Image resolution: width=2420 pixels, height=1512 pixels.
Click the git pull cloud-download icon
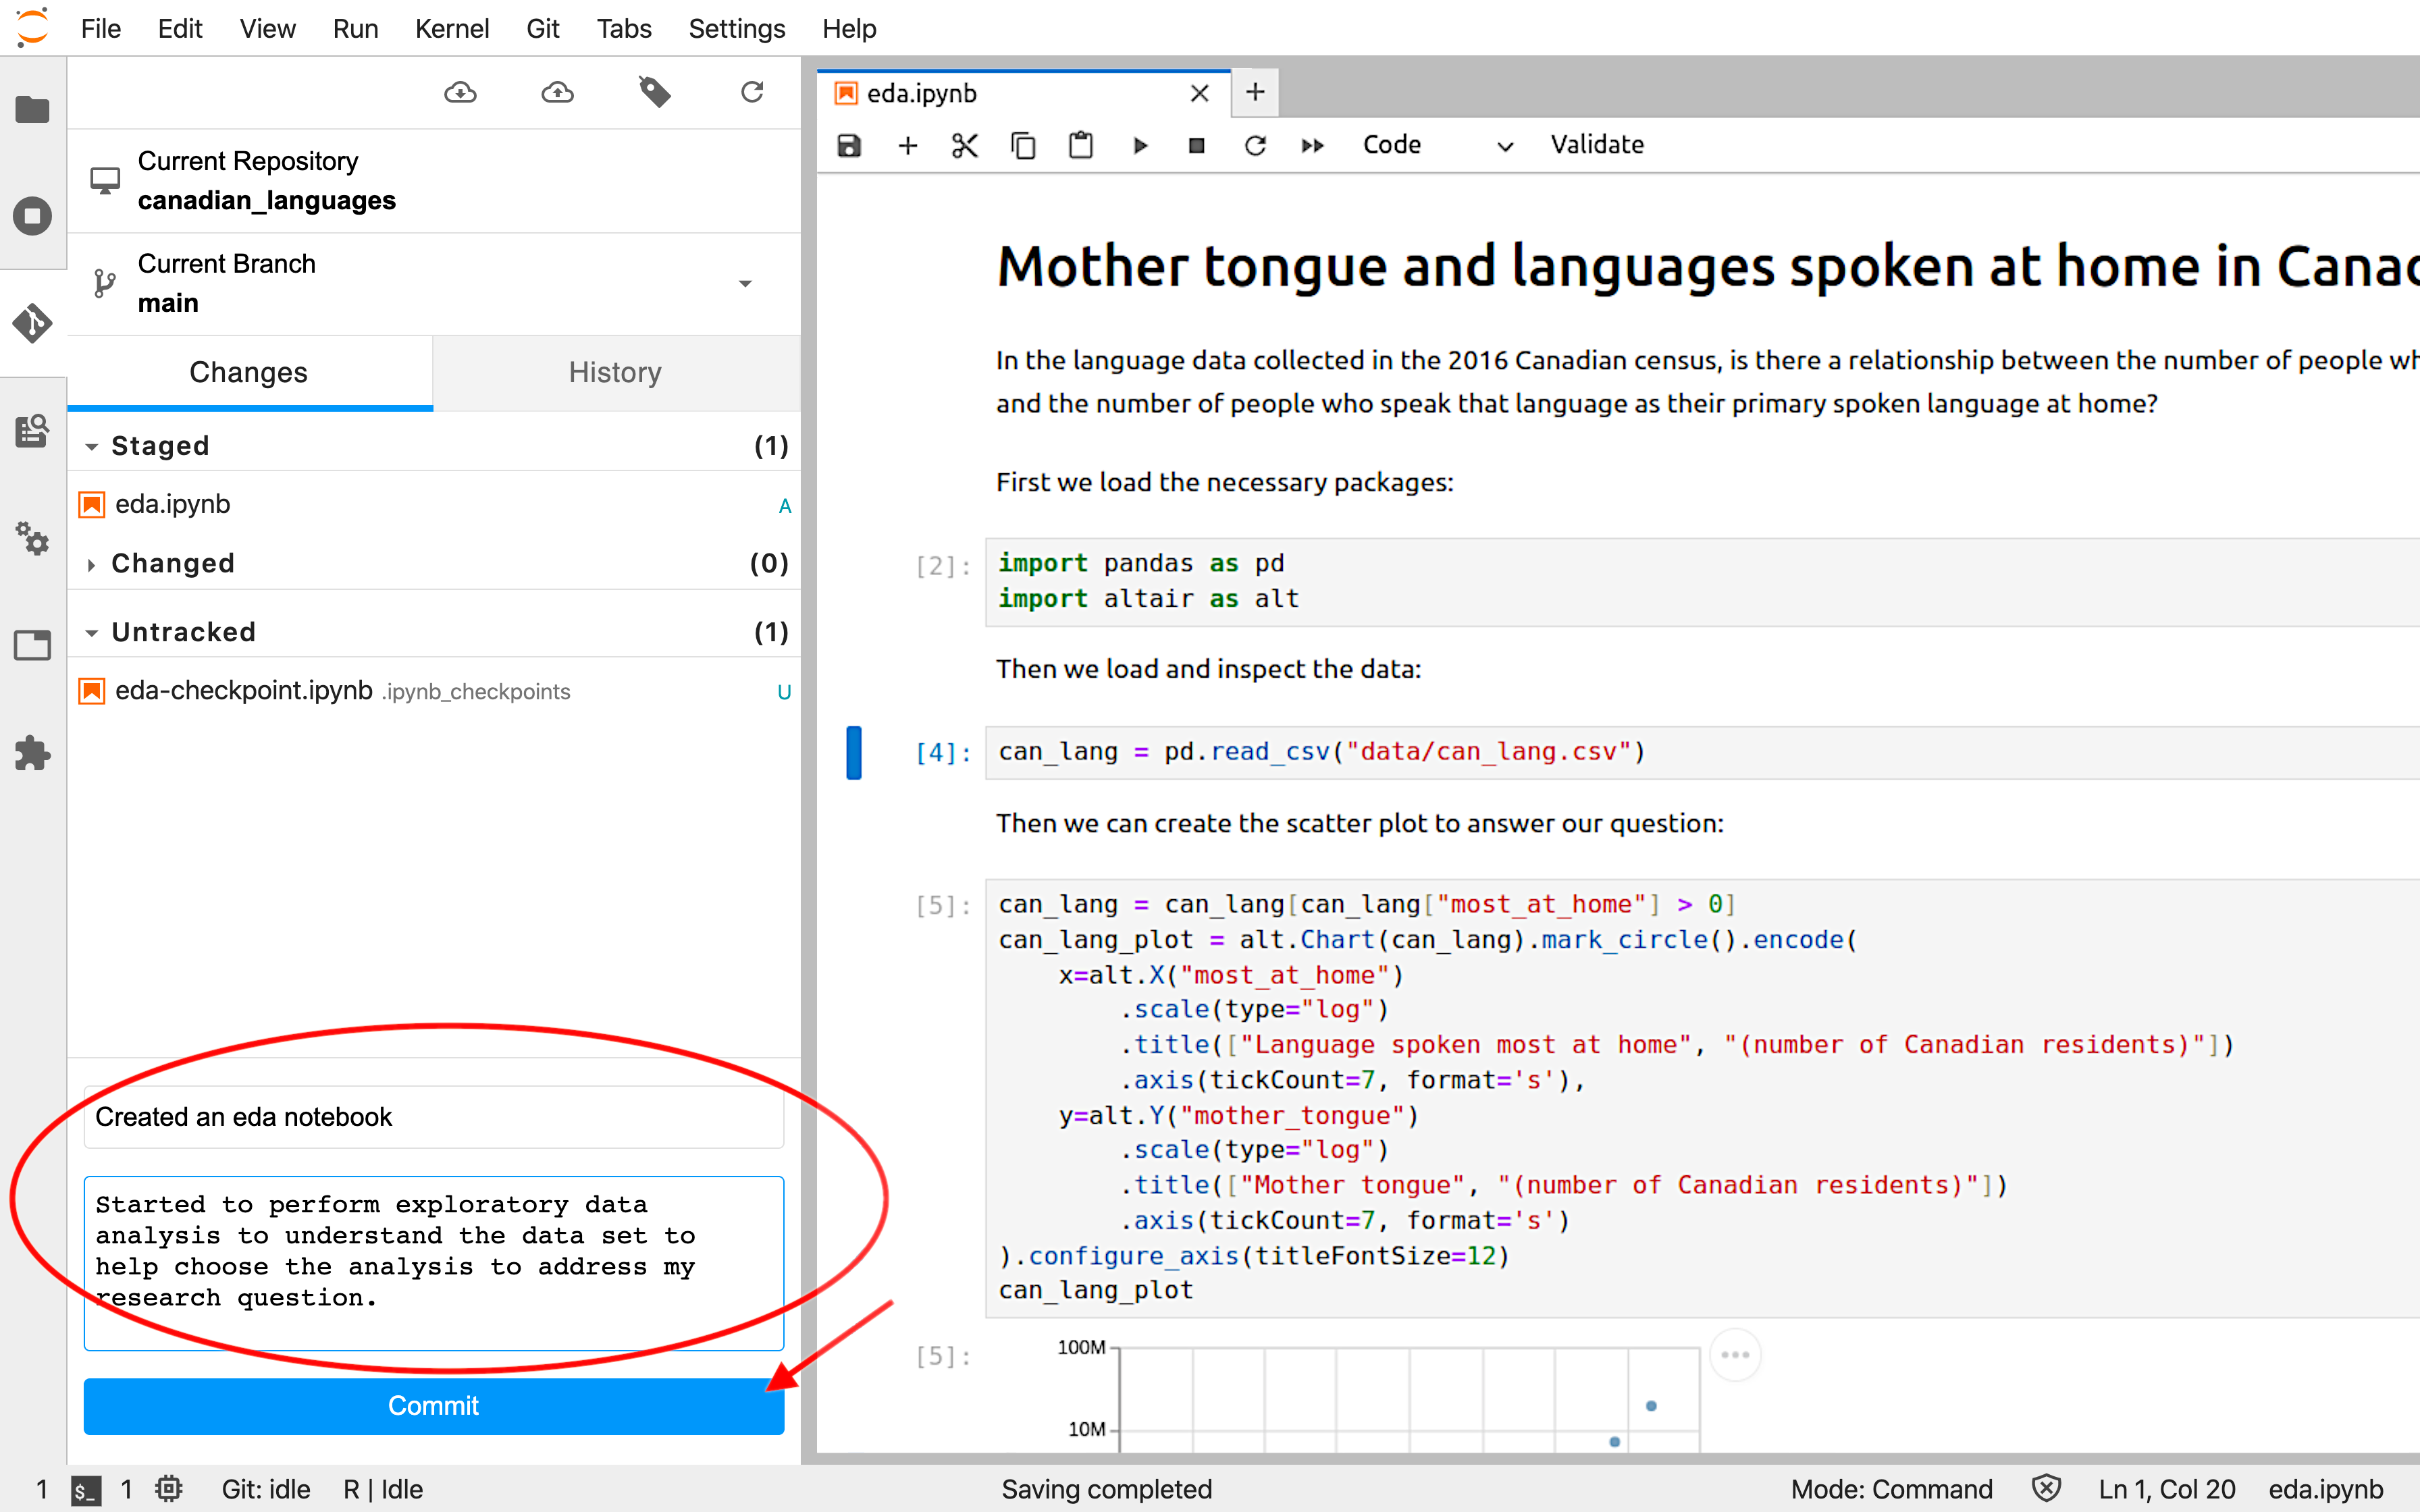tap(460, 93)
